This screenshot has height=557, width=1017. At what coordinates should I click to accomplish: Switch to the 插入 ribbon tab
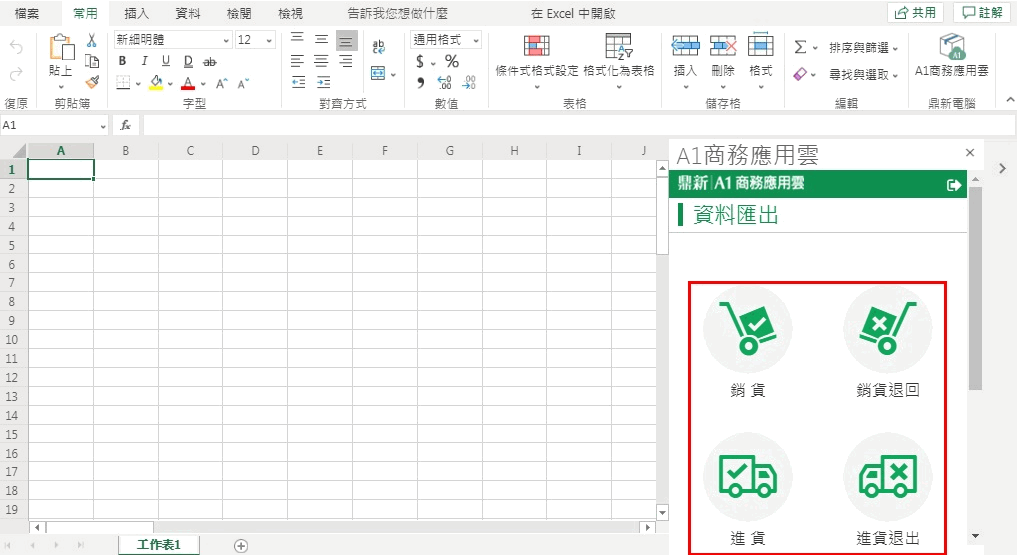click(x=136, y=13)
